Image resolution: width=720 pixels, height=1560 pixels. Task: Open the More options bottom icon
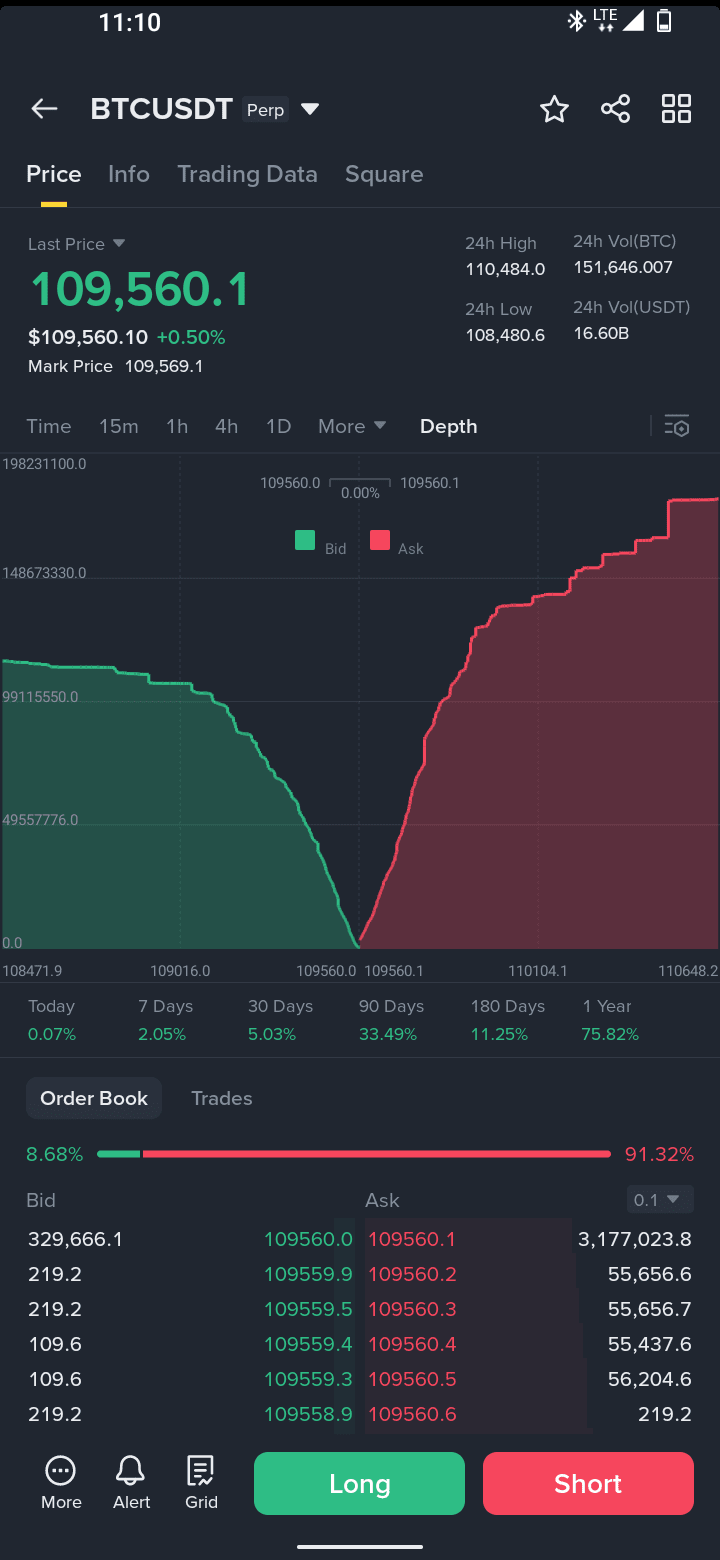(x=61, y=1482)
